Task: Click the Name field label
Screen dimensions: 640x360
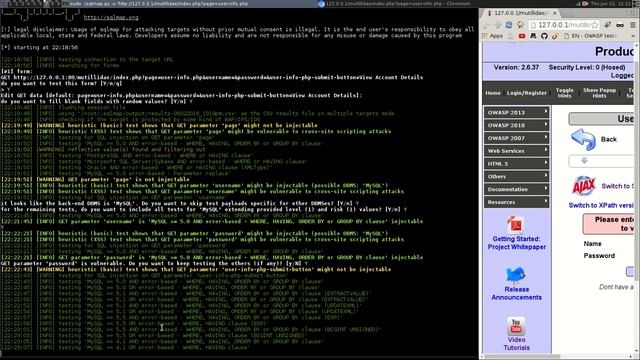Action: tap(592, 244)
